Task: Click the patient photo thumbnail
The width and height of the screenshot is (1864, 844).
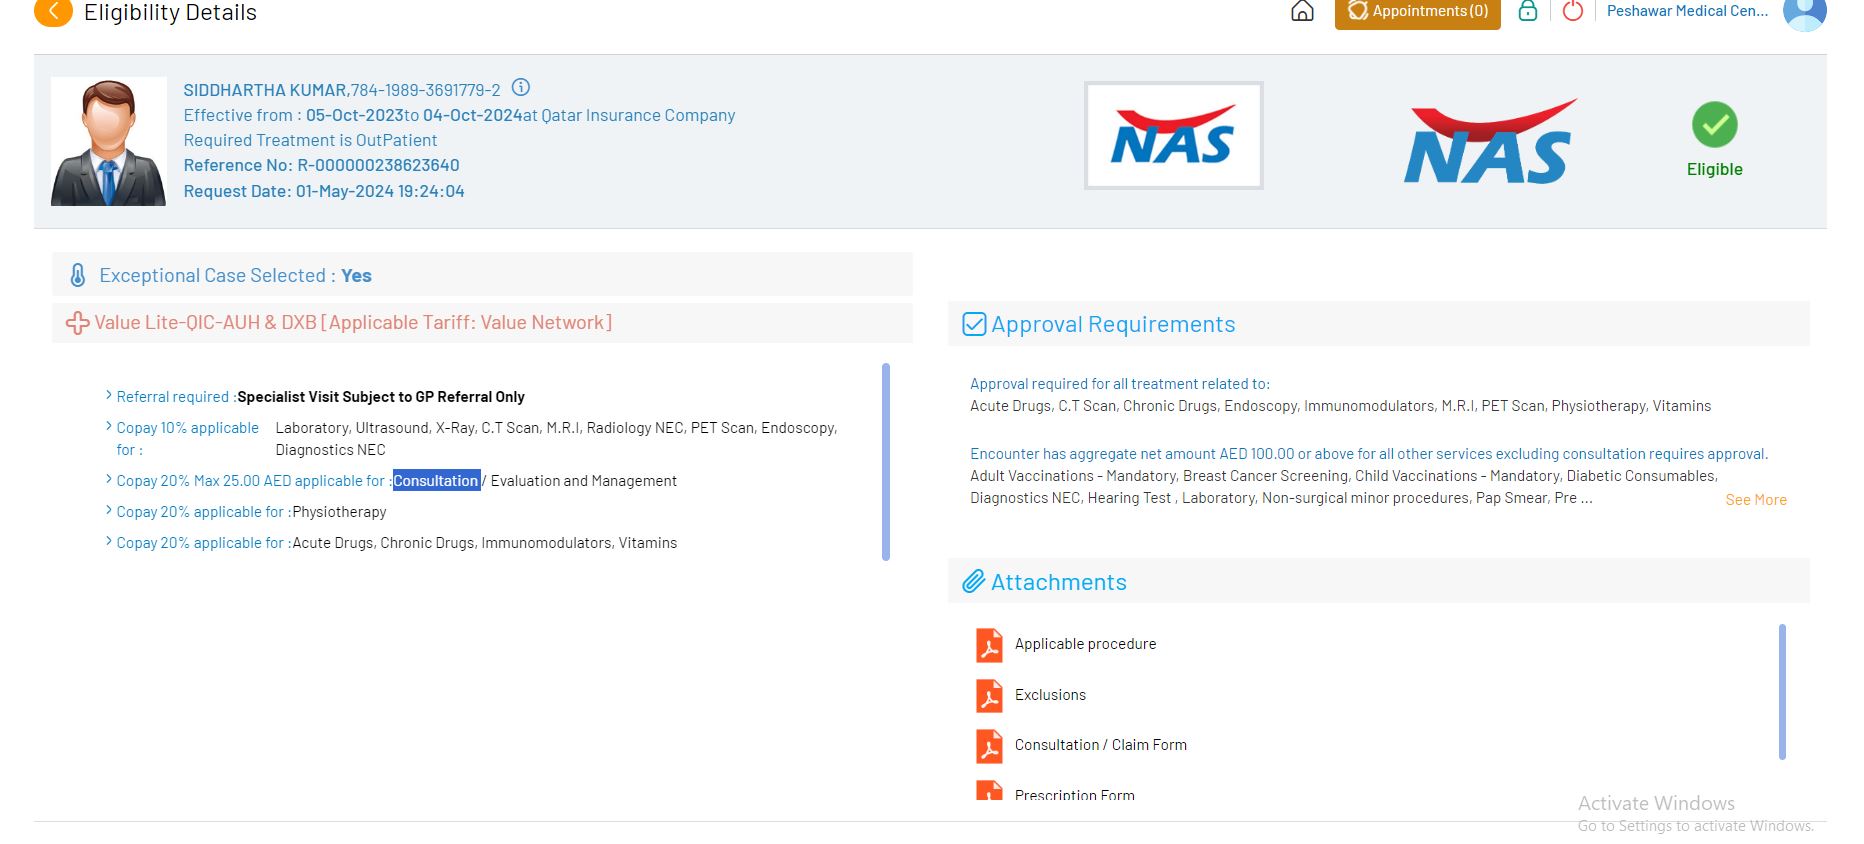Action: pos(109,141)
